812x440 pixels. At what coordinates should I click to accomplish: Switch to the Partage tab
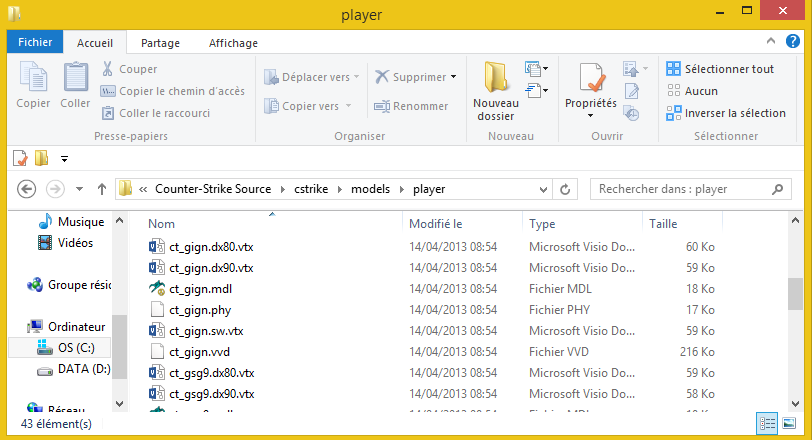click(161, 43)
